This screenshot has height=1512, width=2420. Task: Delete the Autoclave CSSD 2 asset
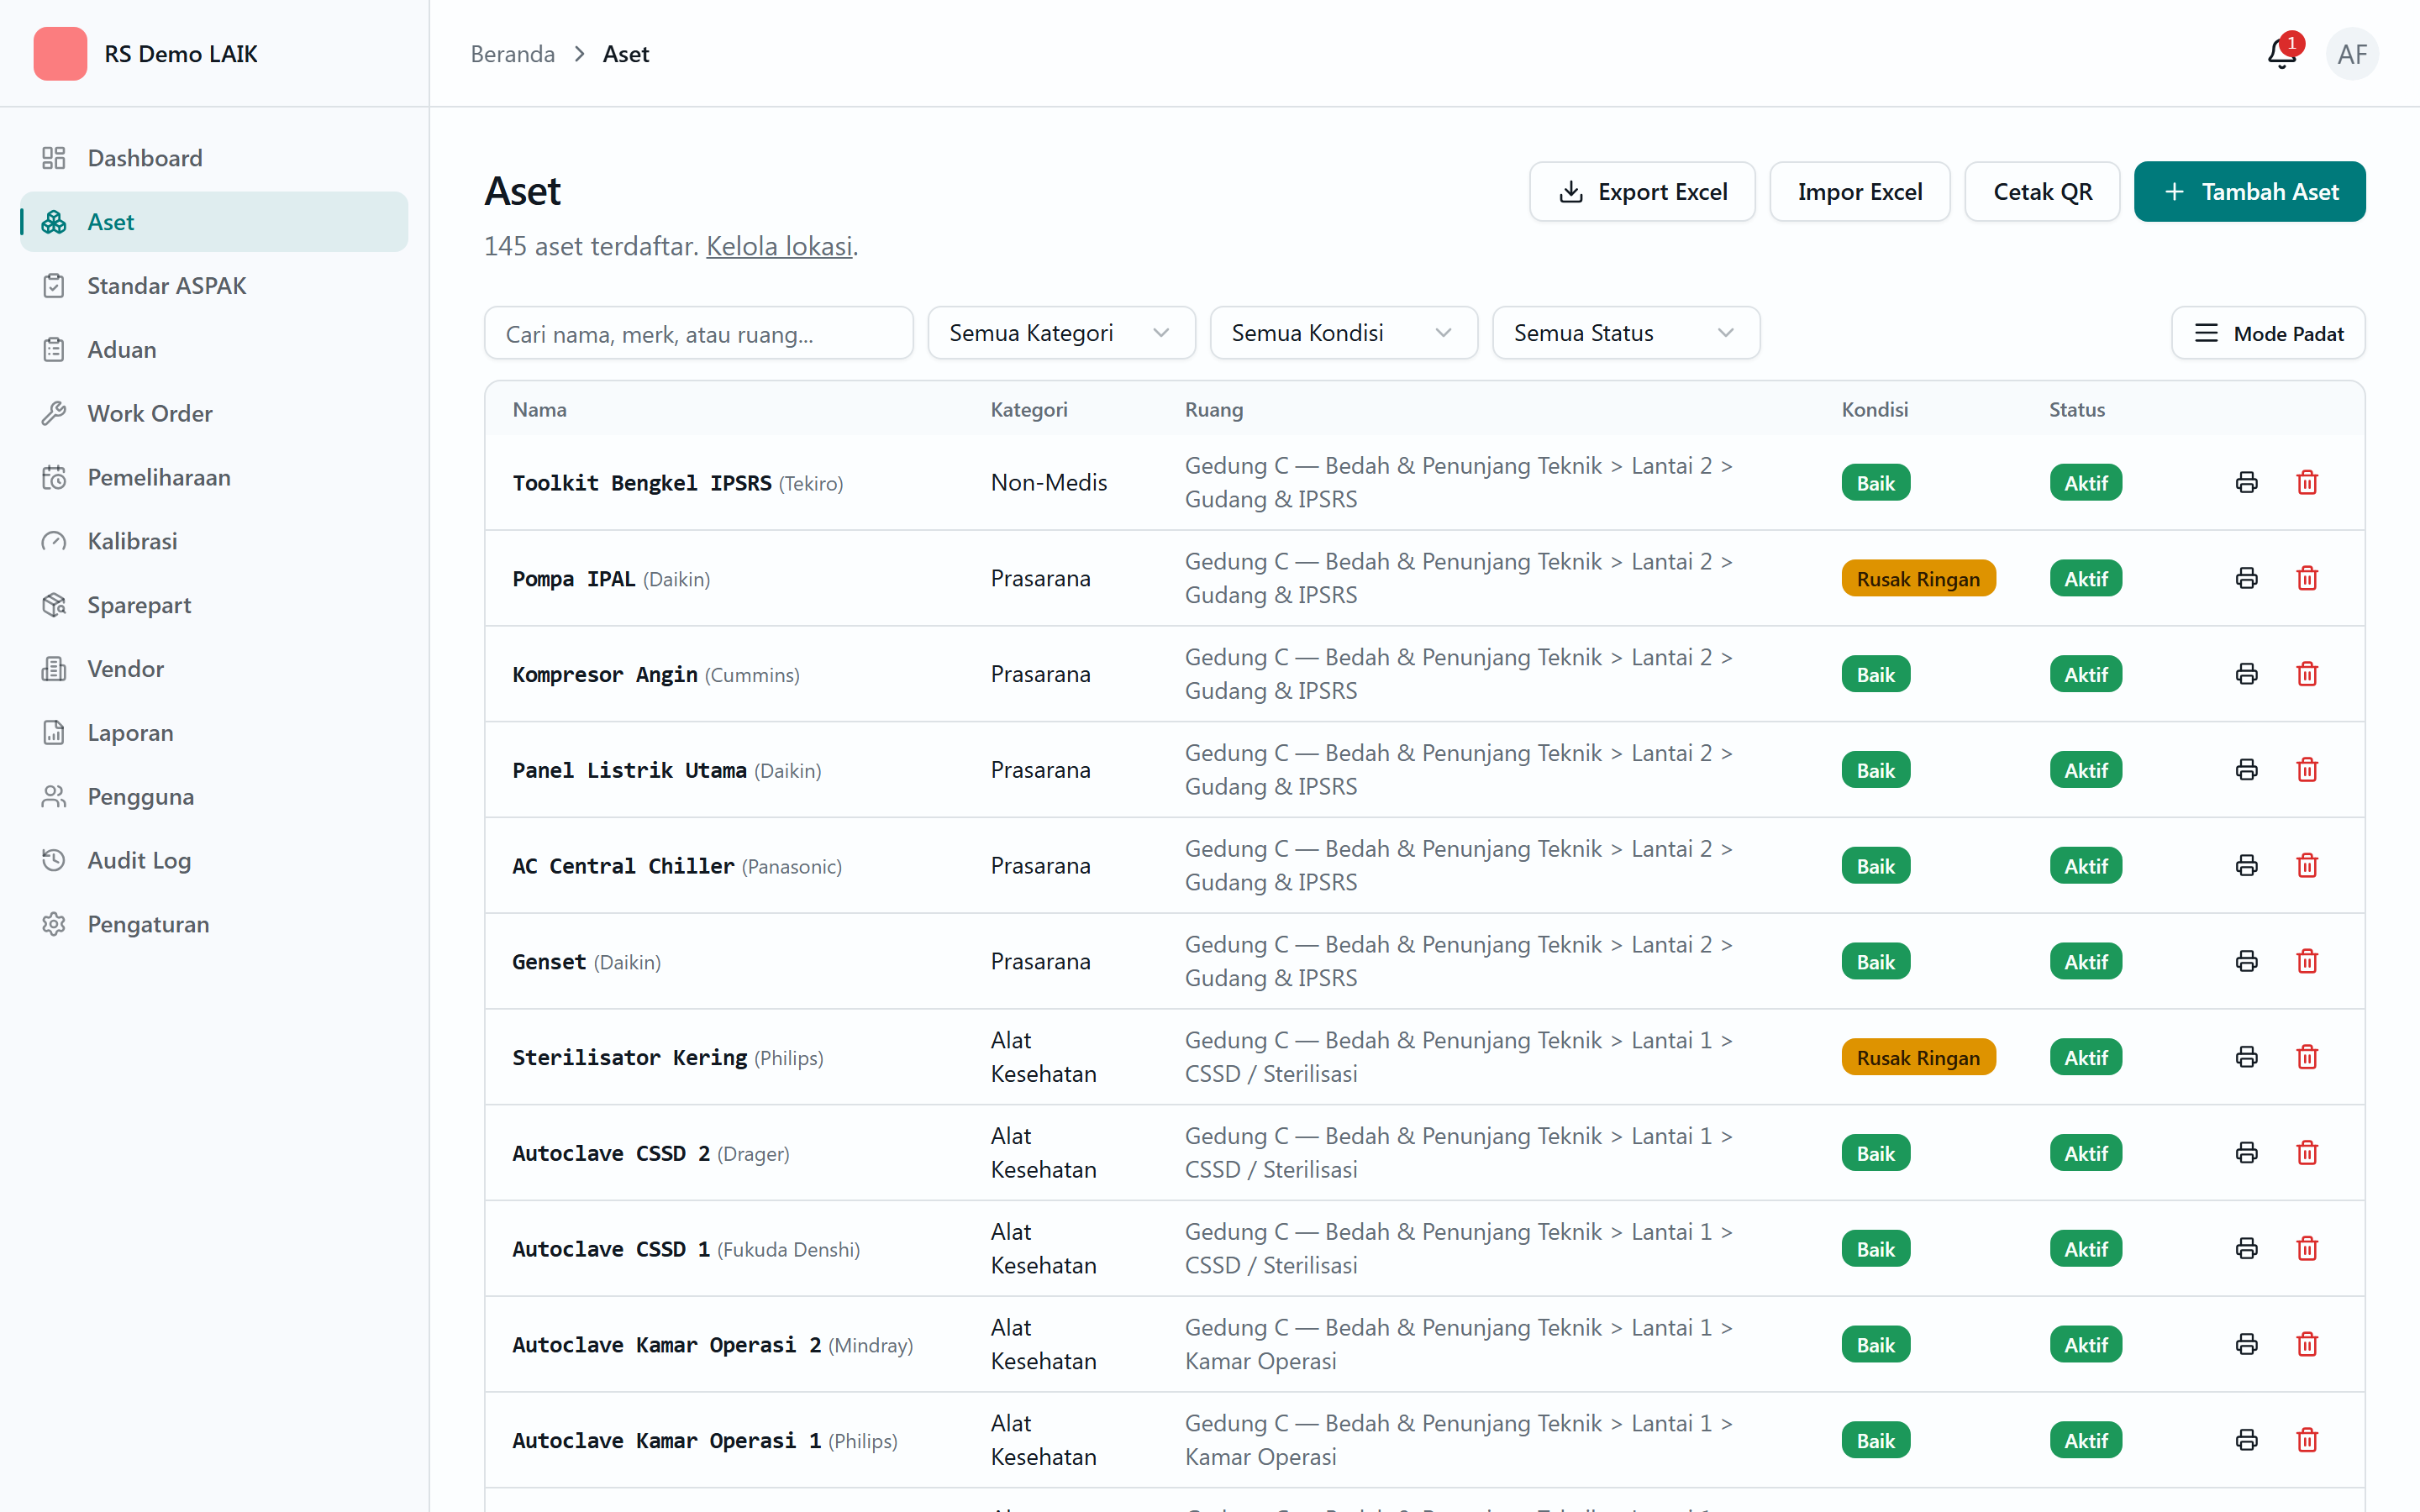[x=2307, y=1153]
